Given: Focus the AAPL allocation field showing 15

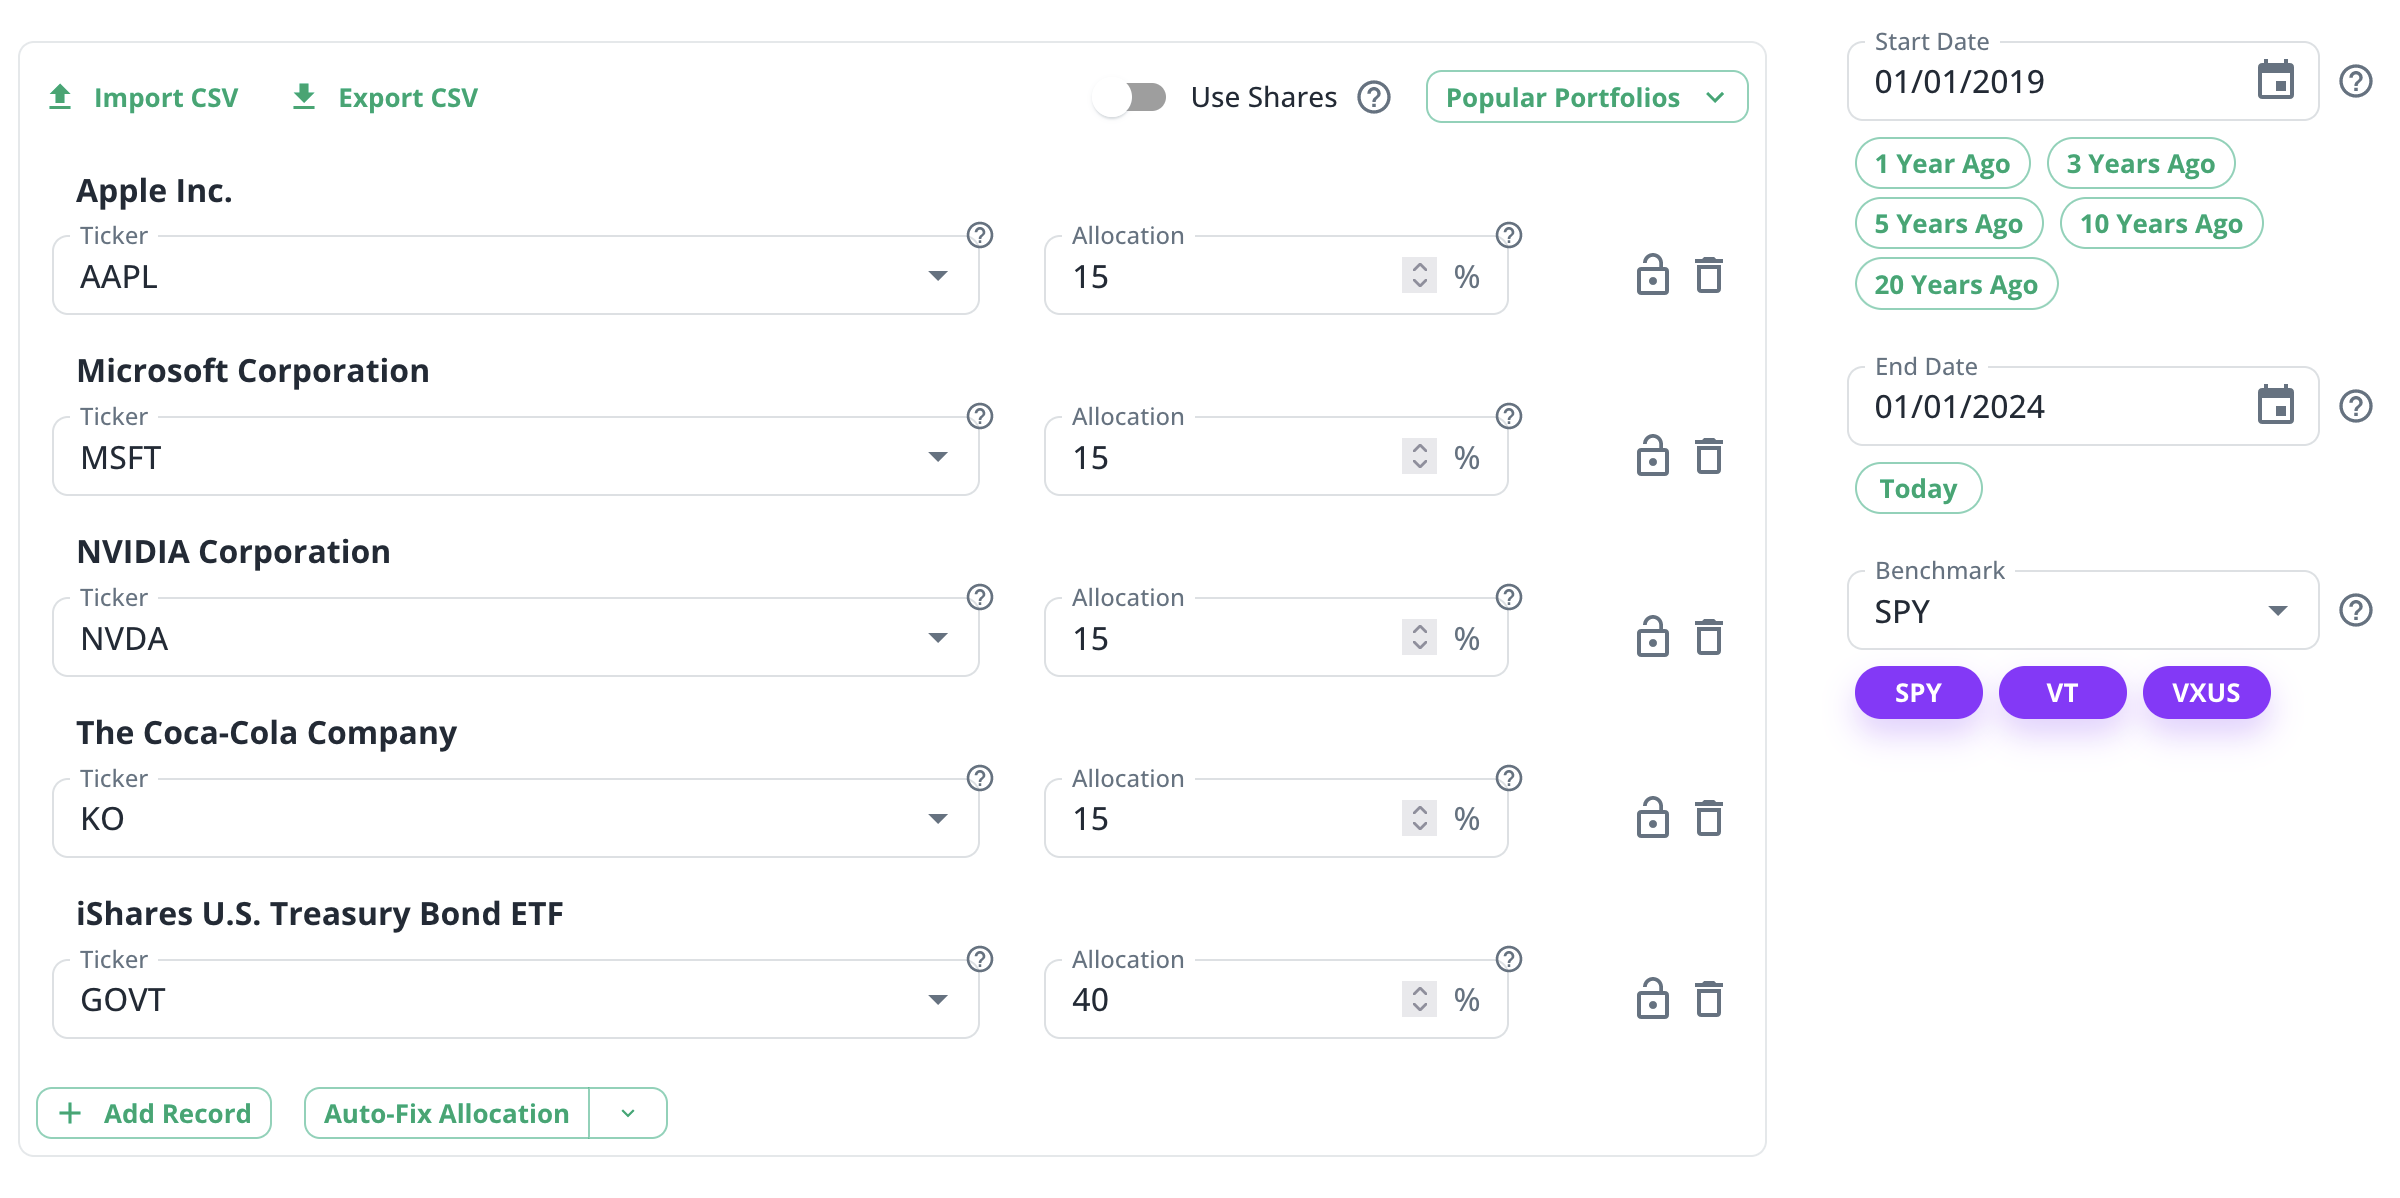Looking at the screenshot, I should pos(1276,276).
